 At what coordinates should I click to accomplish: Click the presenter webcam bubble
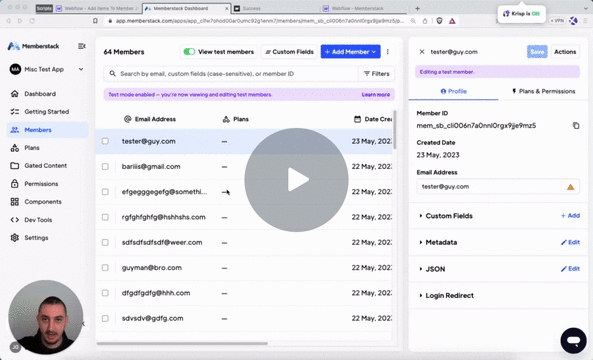(46, 317)
